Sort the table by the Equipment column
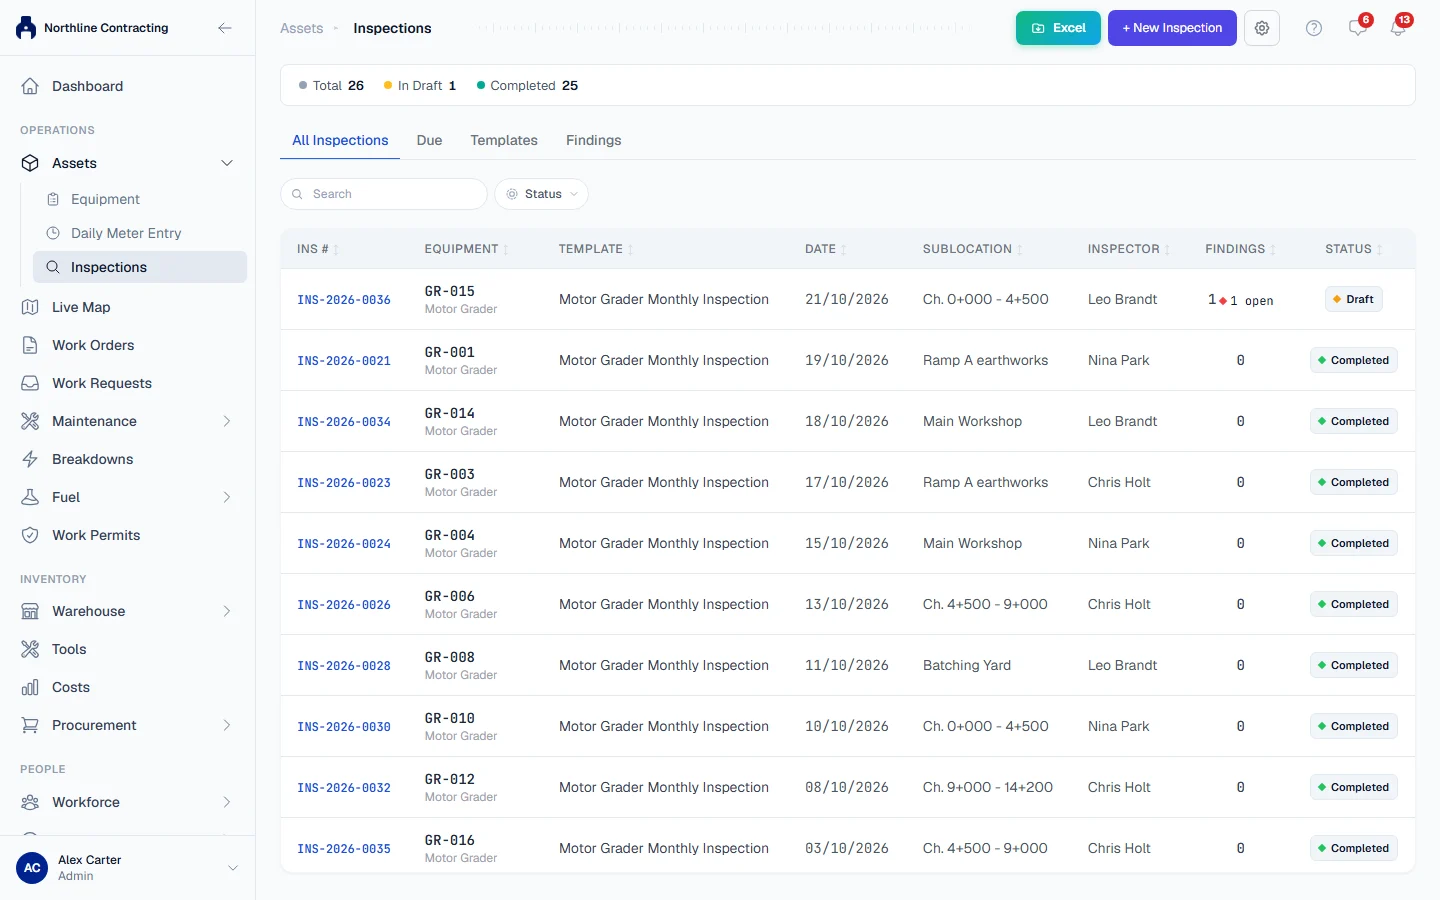1440x900 pixels. pyautogui.click(x=466, y=249)
